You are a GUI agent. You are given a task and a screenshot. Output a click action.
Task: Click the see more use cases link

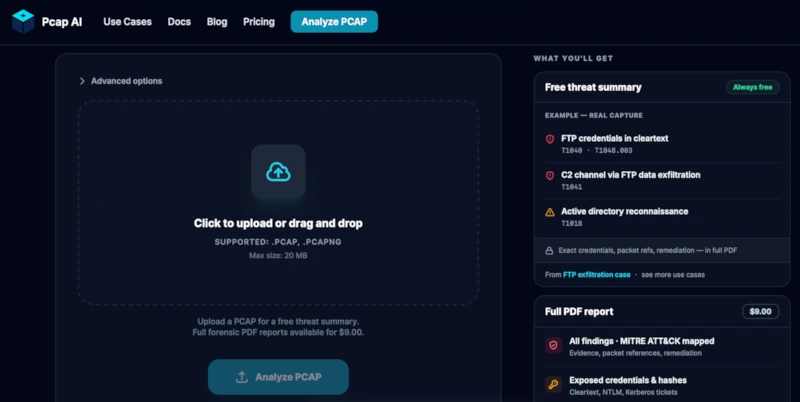(673, 274)
